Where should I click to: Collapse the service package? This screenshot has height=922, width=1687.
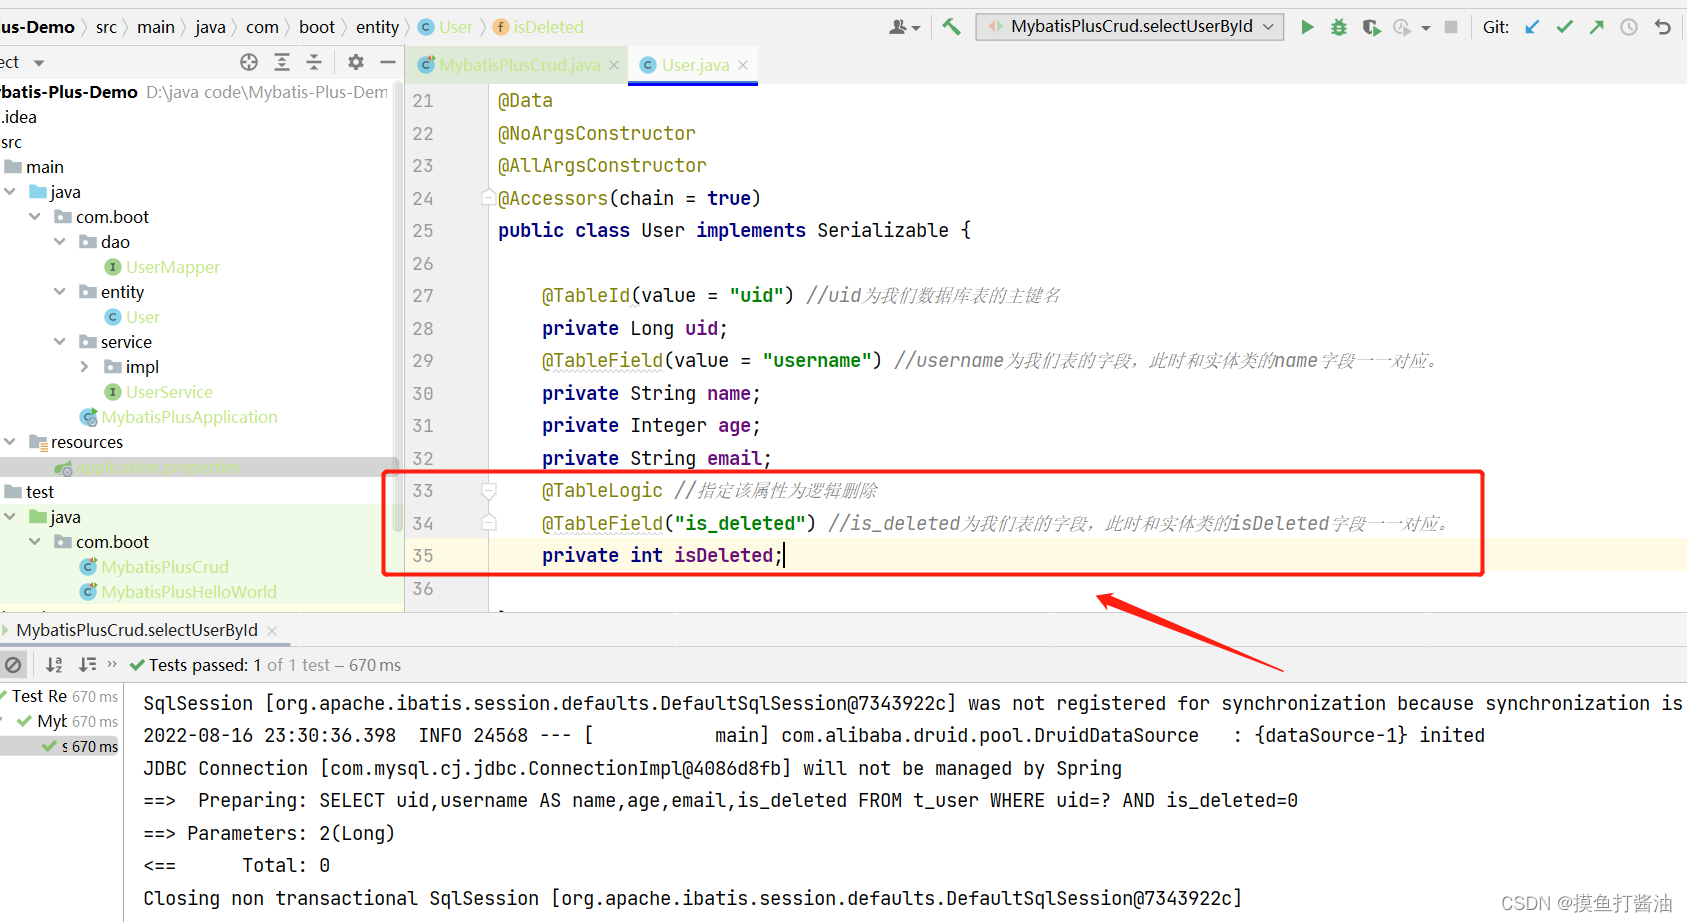60,342
